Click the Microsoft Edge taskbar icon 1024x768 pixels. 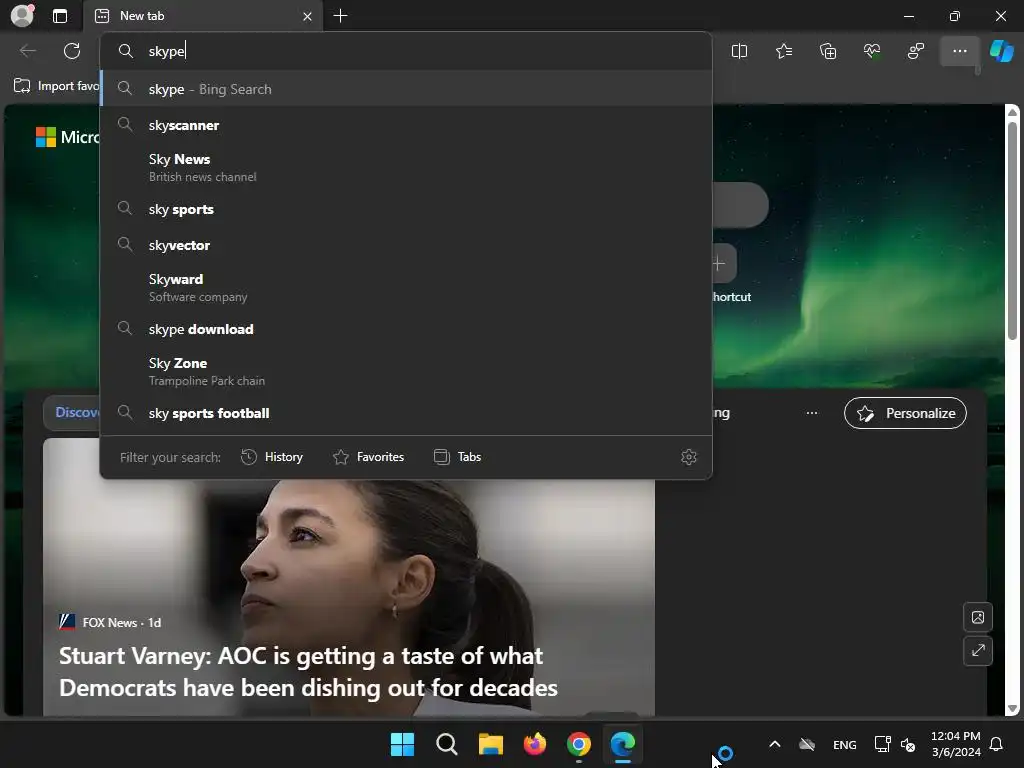(x=622, y=744)
